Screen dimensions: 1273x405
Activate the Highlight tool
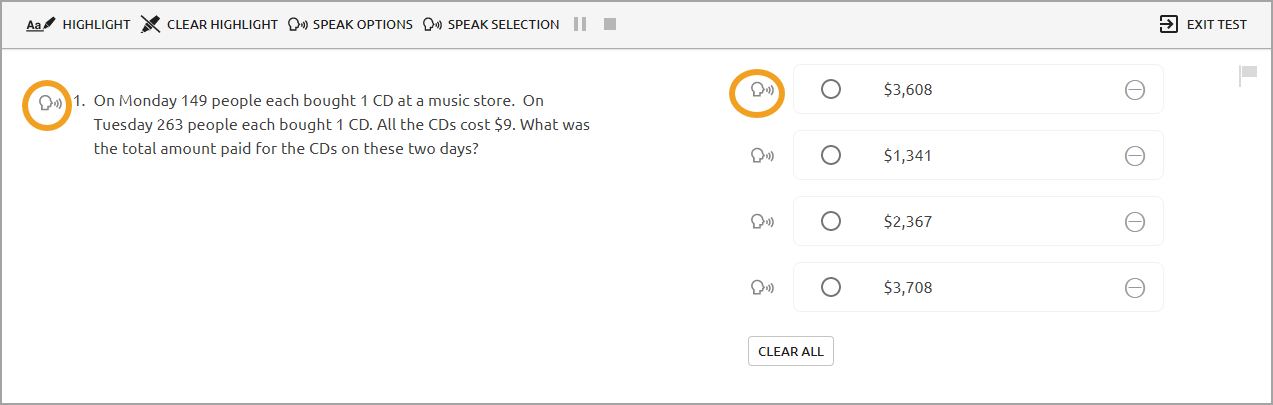tap(78, 24)
